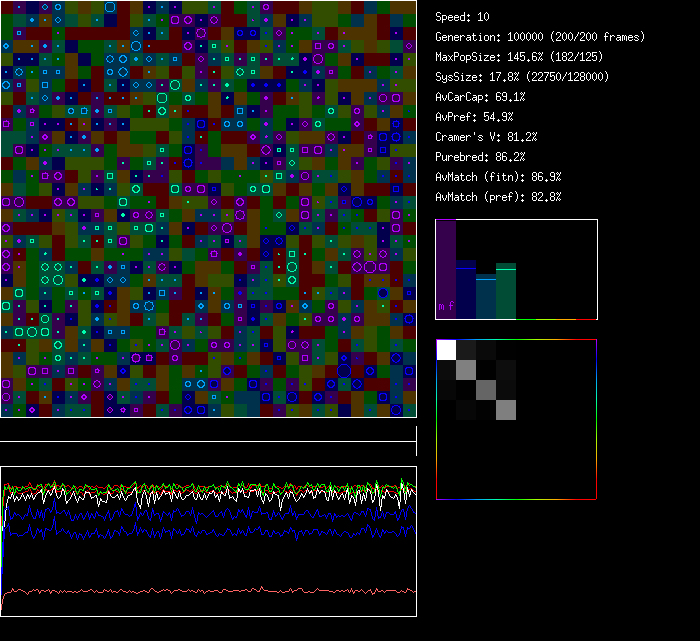Image resolution: width=700 pixels, height=641 pixels.
Task: Click the green histogram bar
Action: 506,291
